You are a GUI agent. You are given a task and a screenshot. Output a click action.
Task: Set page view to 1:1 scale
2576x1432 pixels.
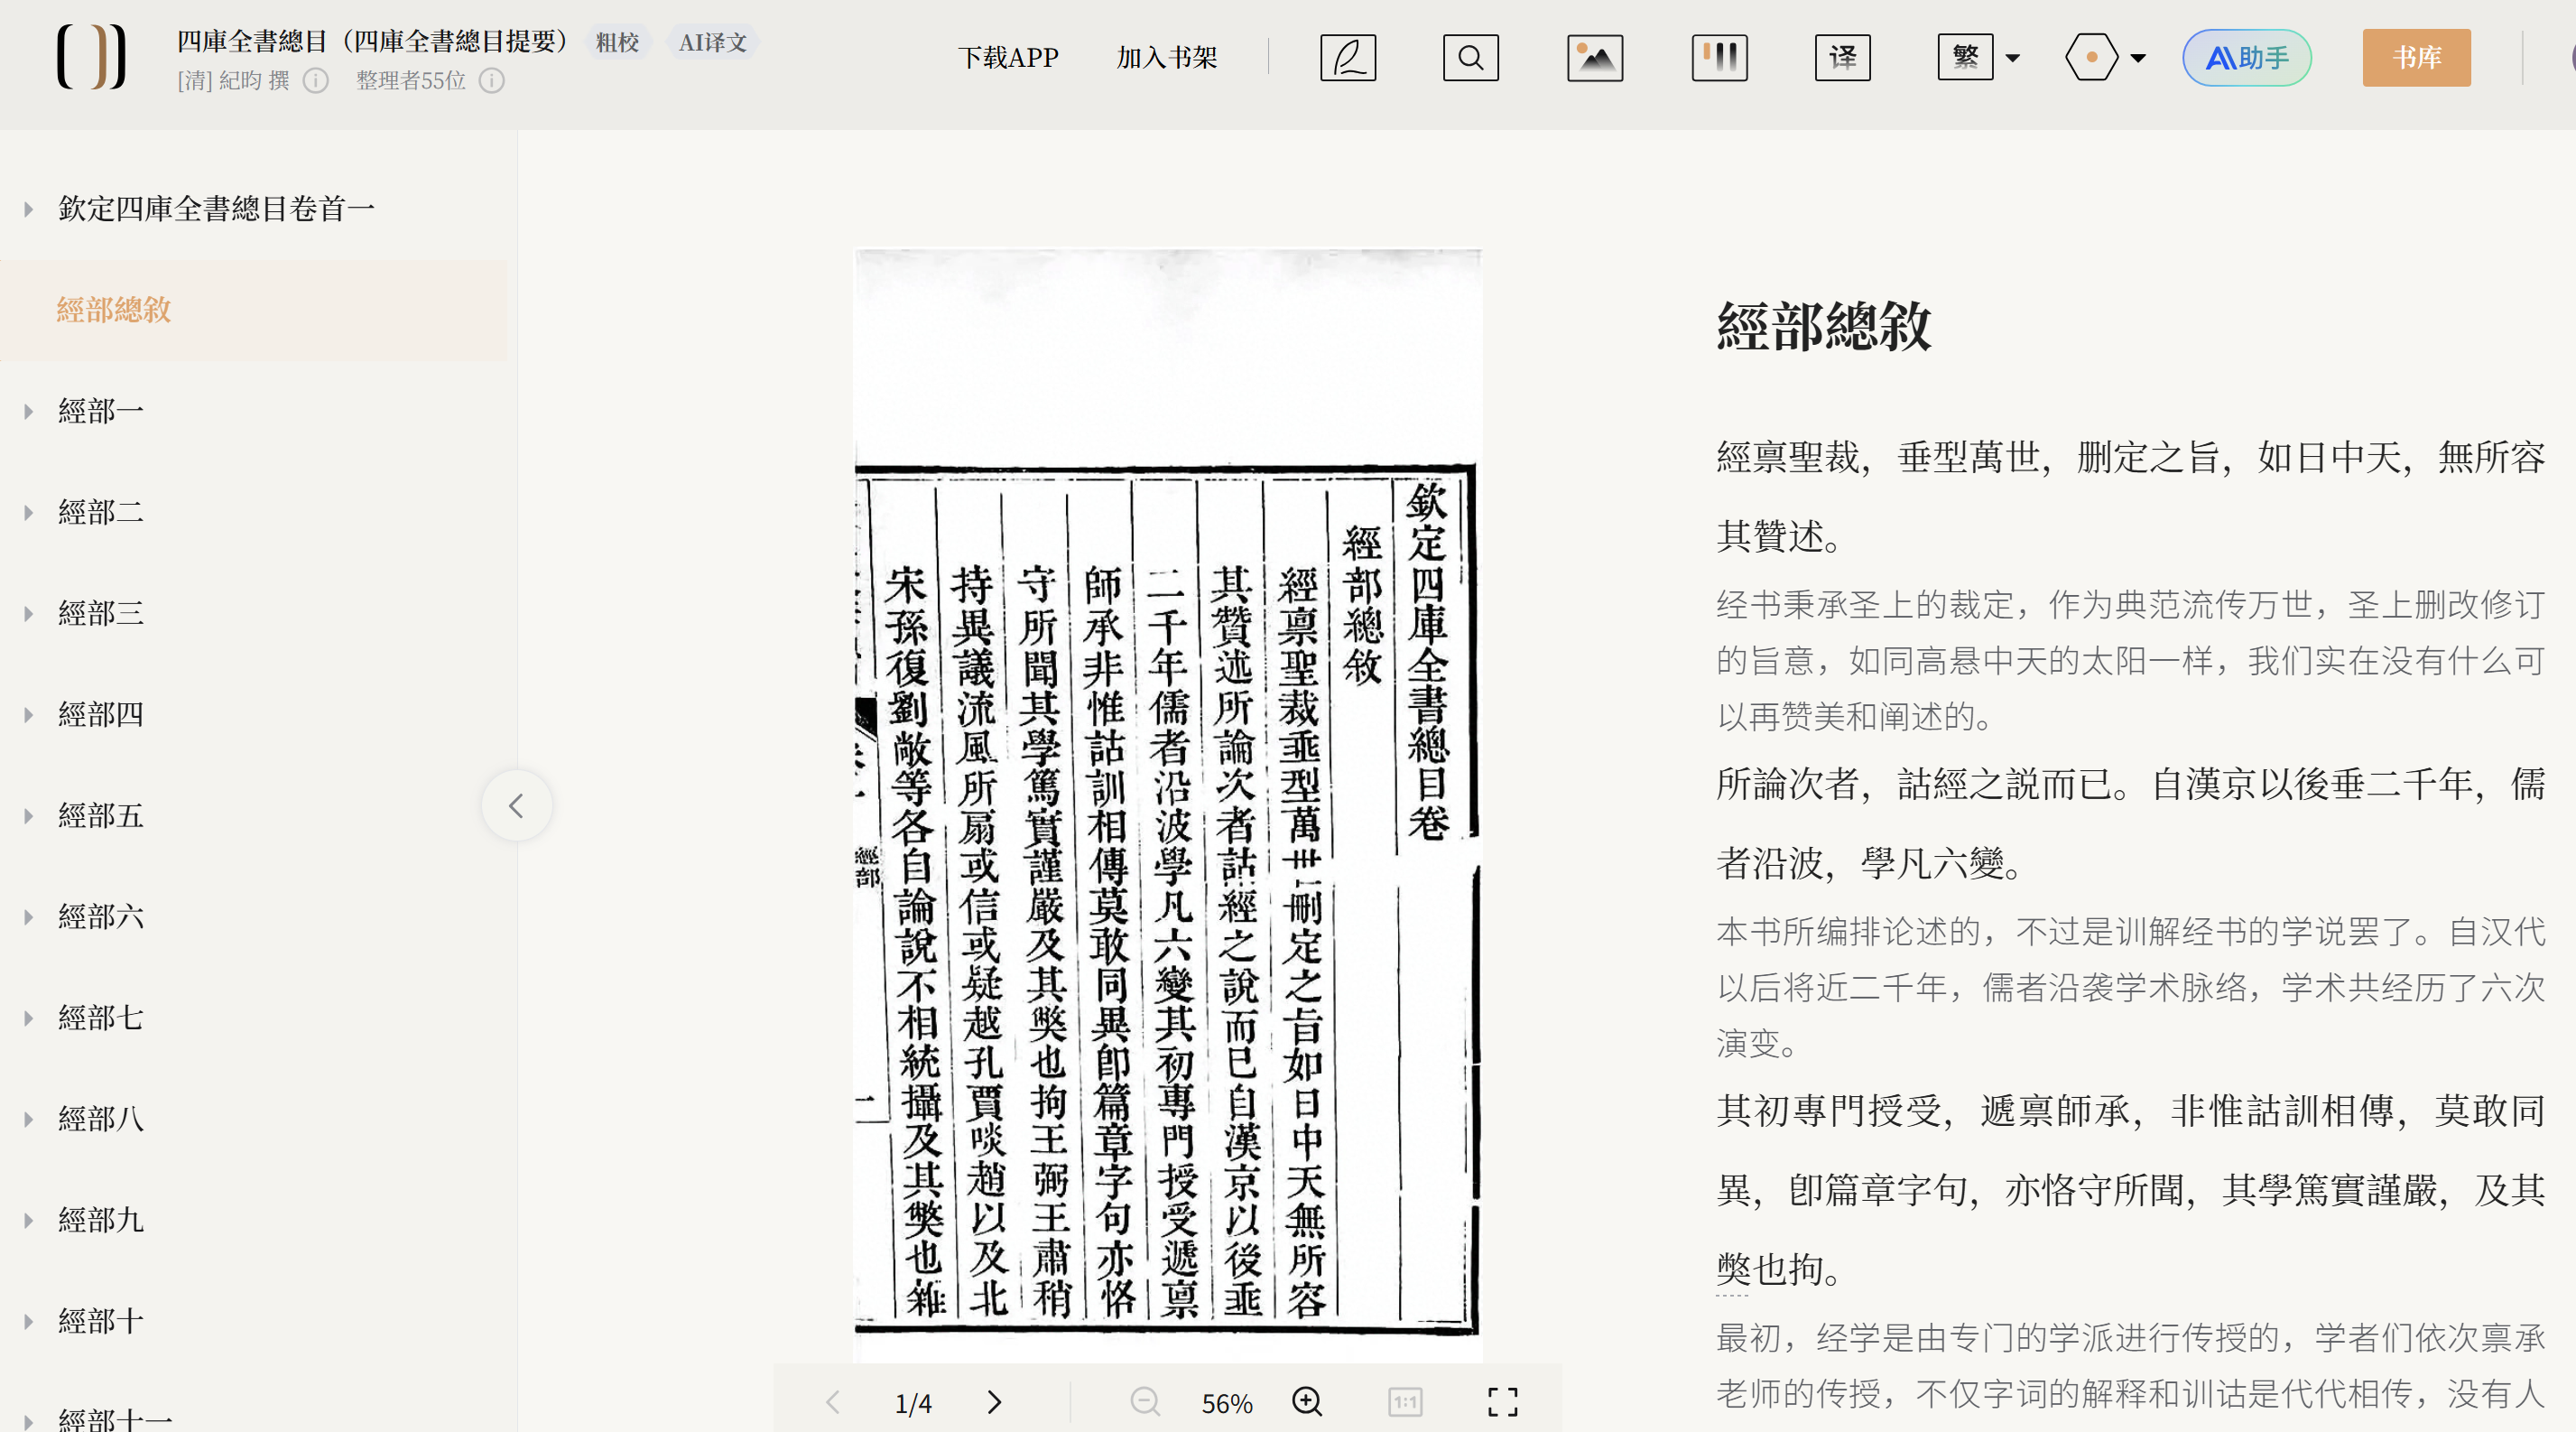1404,1402
